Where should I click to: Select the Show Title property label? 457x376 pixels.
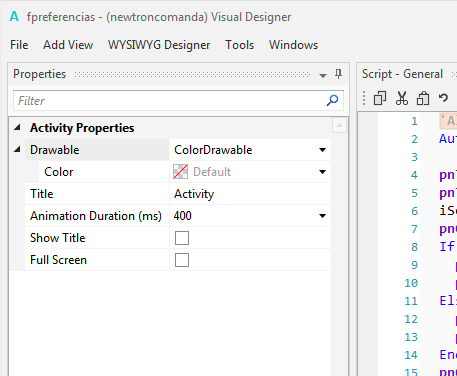tap(58, 238)
